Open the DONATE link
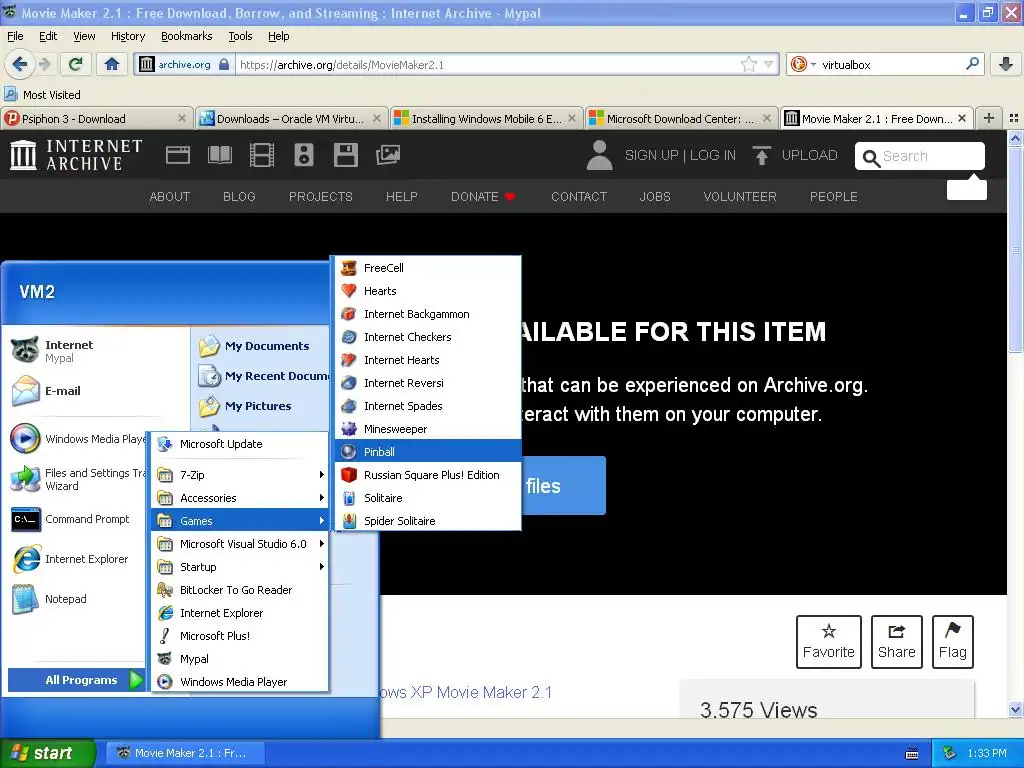 pos(483,197)
